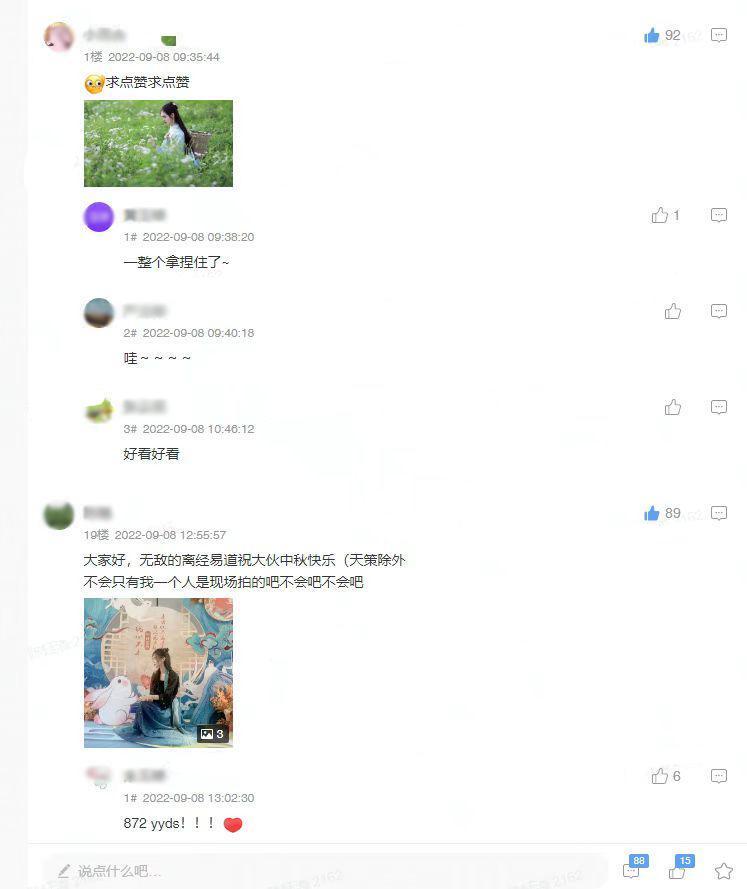Open replies for the 19楼 post
Screen dimensions: 747x889
point(719,513)
